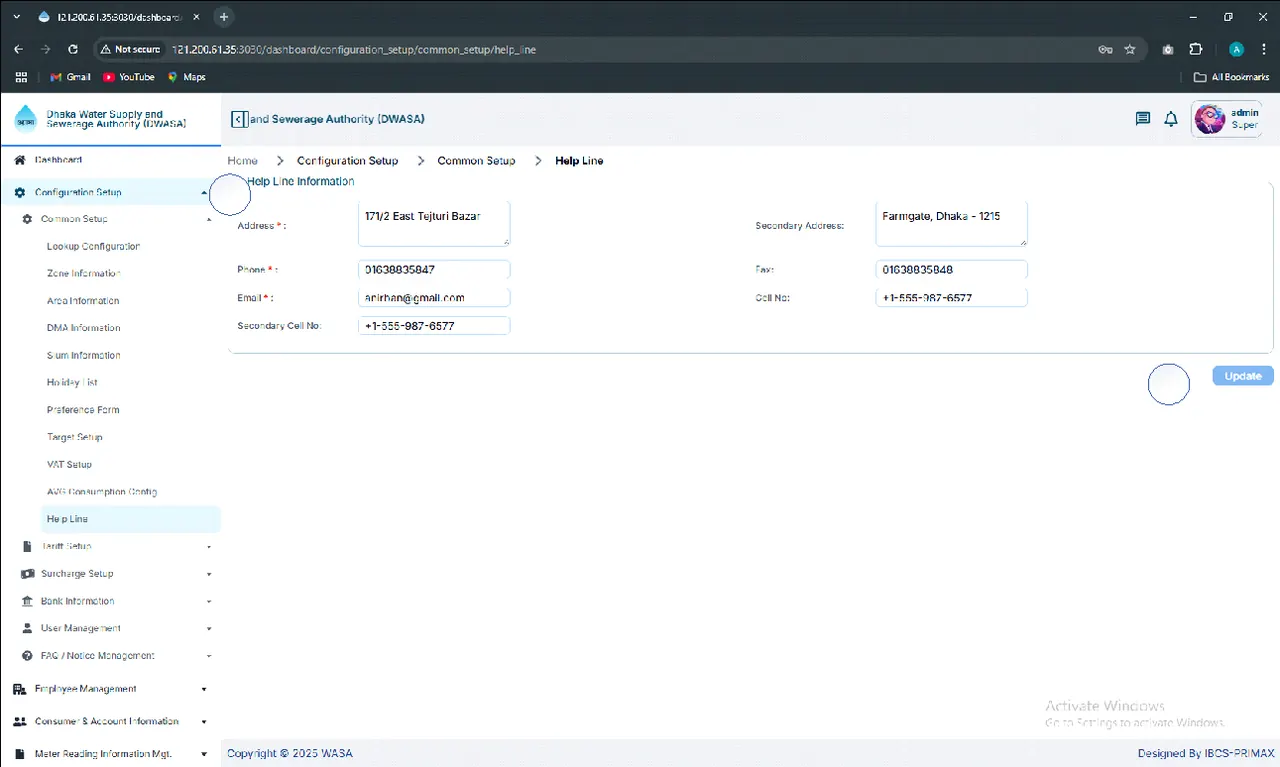The width and height of the screenshot is (1280, 767).
Task: Collapse the sidebar with the arrow icon
Action: coord(239,119)
